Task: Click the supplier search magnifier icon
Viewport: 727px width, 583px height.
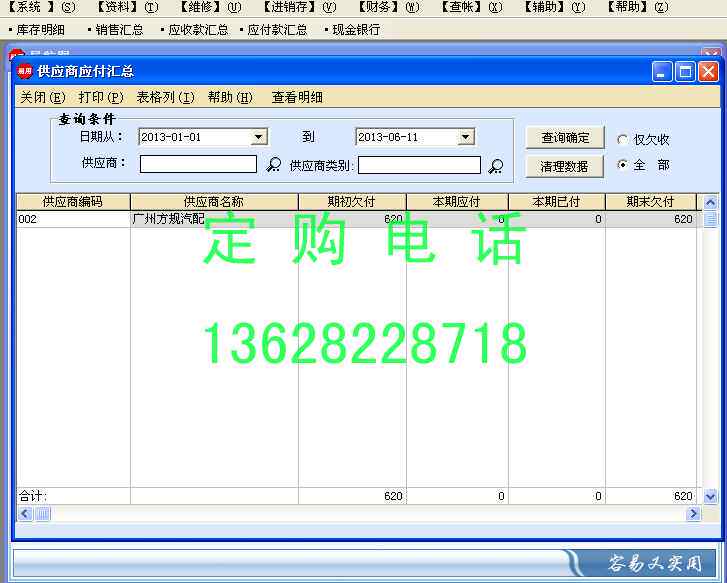Action: [x=274, y=165]
